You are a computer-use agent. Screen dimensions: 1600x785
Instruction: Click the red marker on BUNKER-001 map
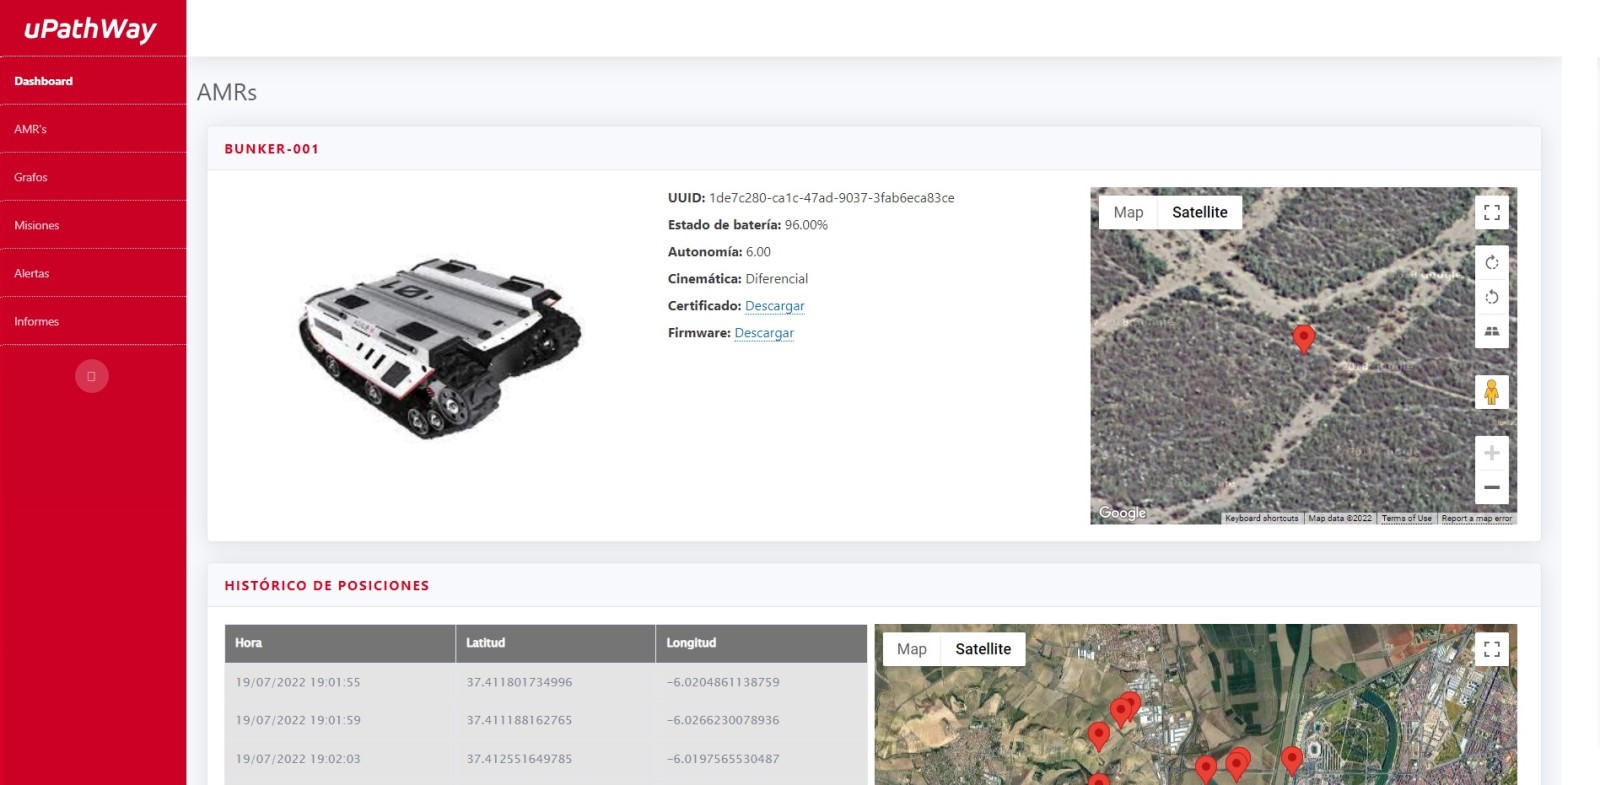click(1303, 337)
